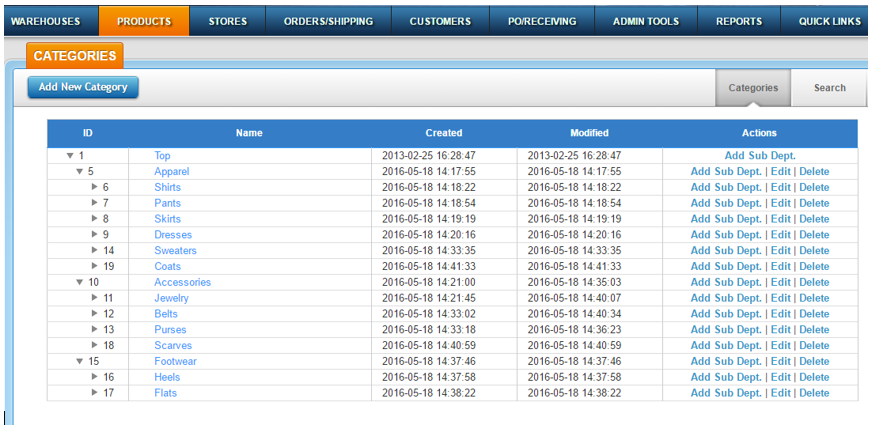This screenshot has width=875, height=435.
Task: Collapse the Apparel category tree arrow
Action: tap(79, 172)
